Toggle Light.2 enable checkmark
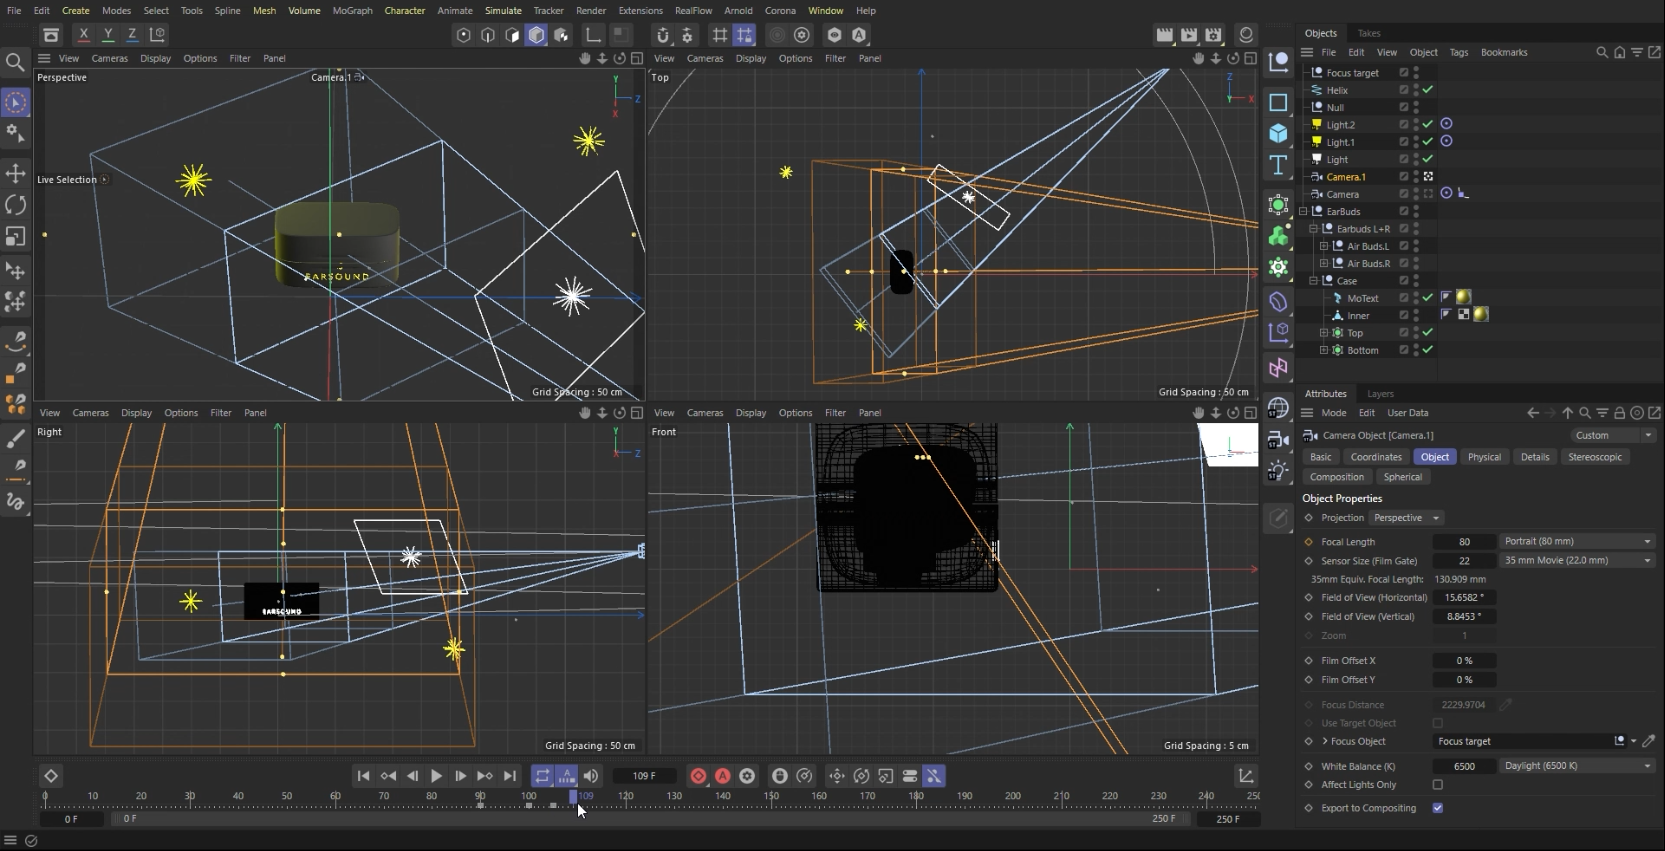Screen dimensions: 1665x851 1428,124
